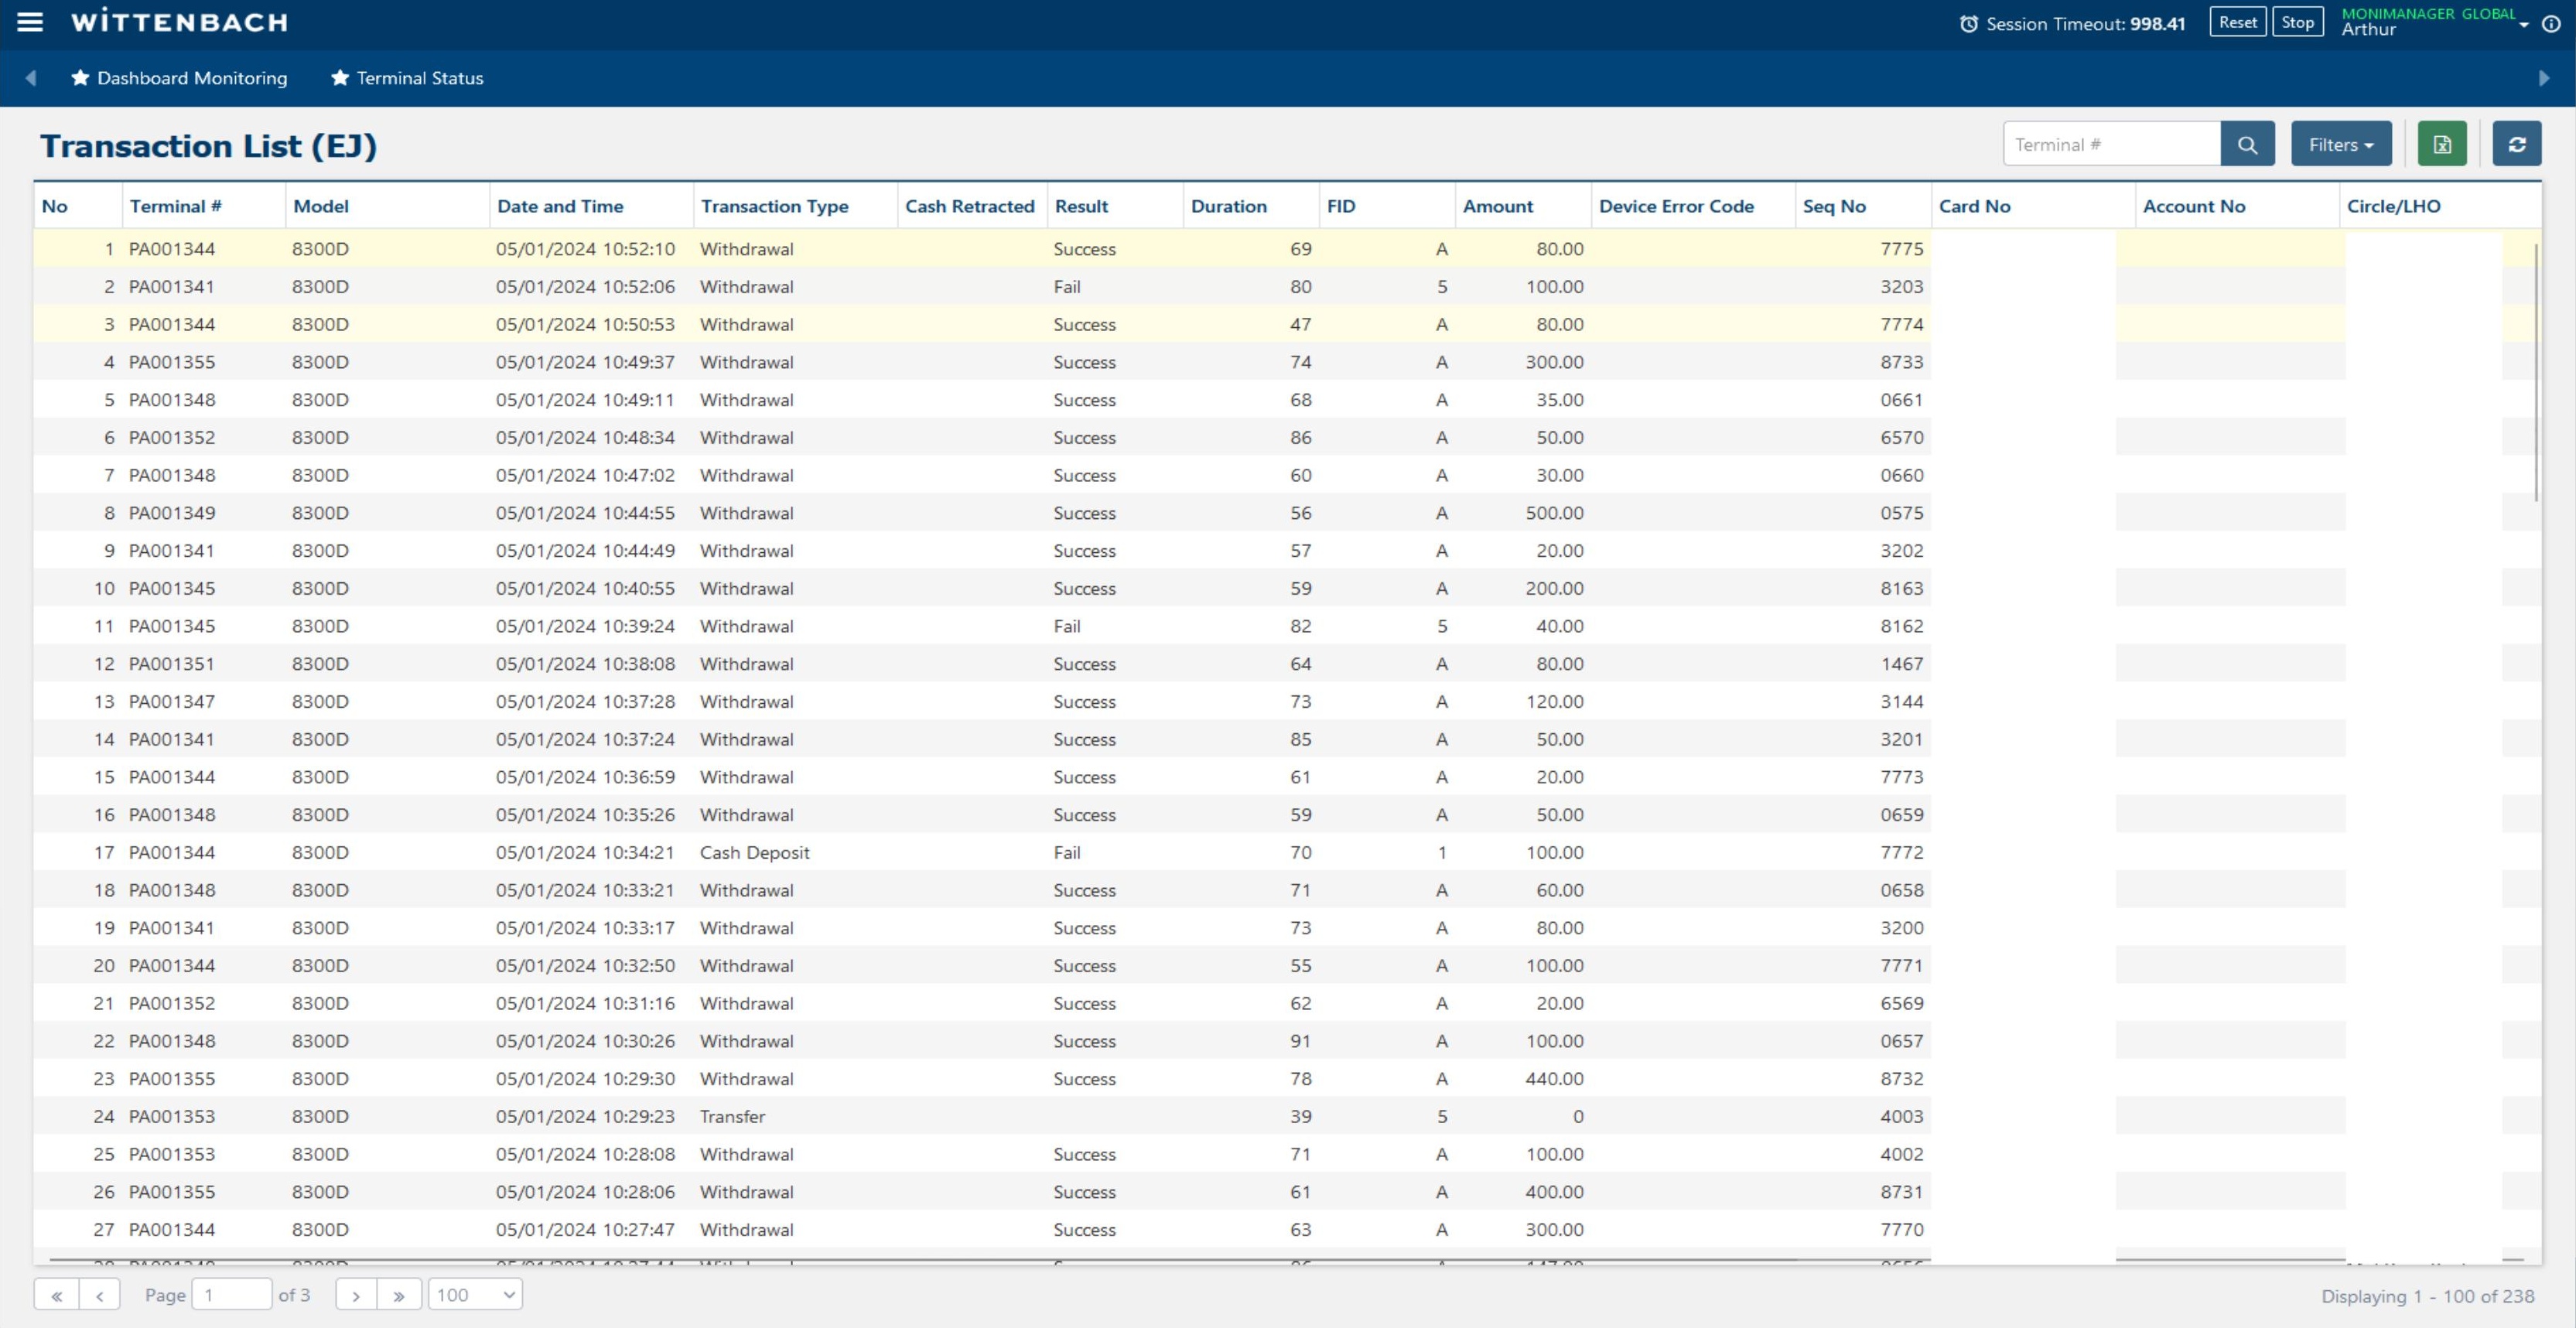Click the Cash Deposit transaction type
Screen dimensions: 2576x1328
click(x=754, y=853)
